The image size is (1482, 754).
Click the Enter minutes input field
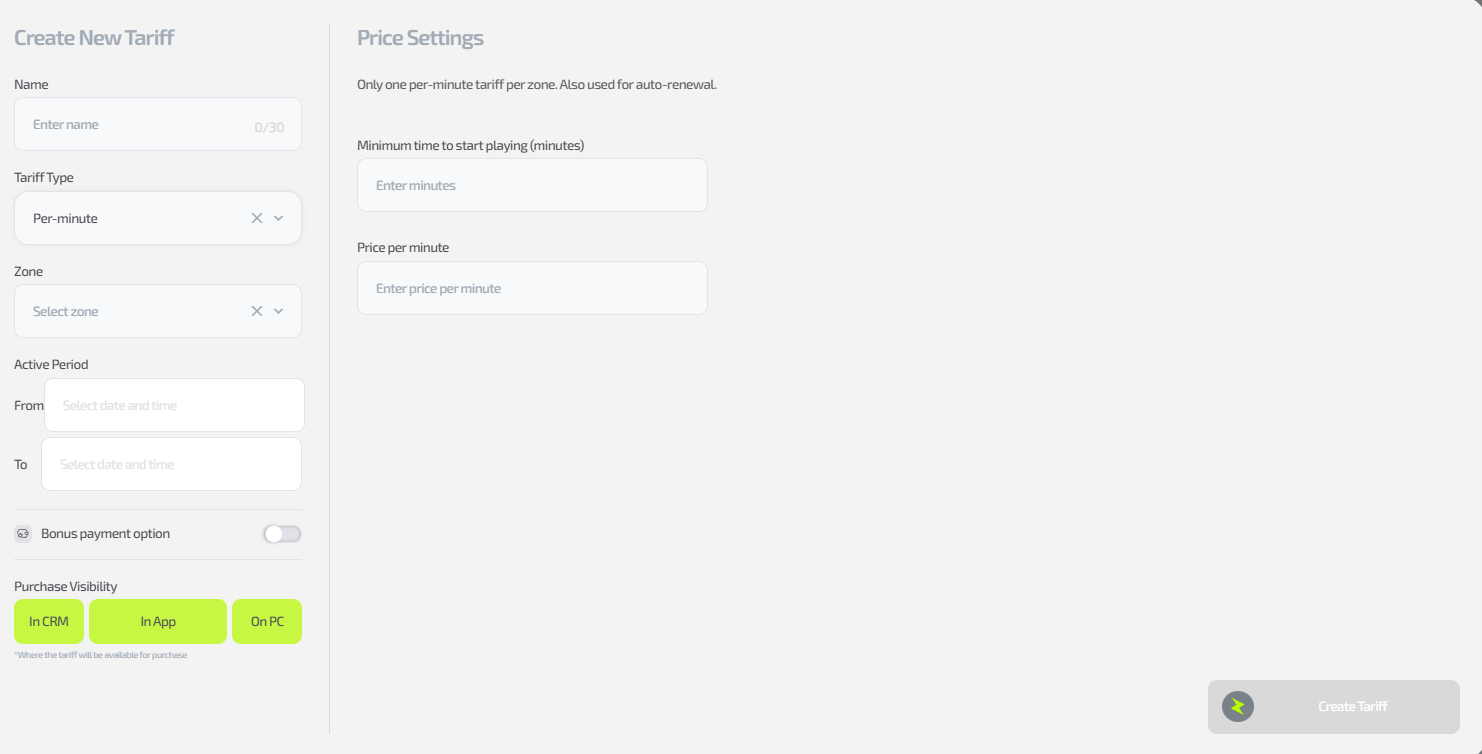[532, 185]
